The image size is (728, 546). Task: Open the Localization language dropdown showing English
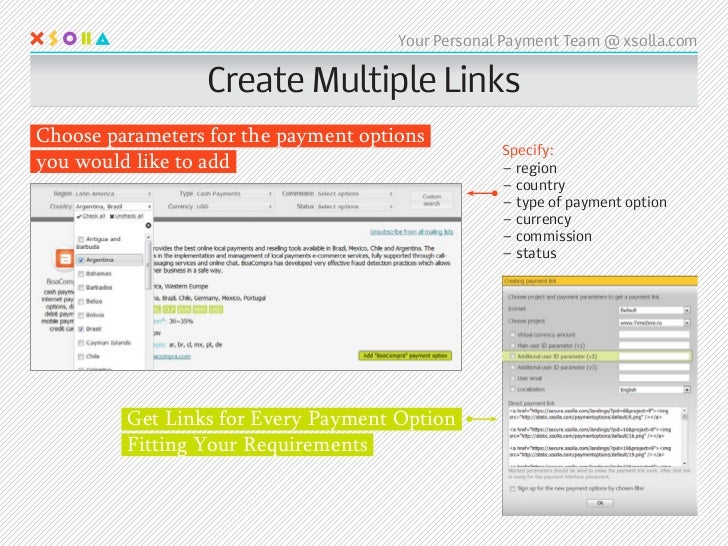(655, 390)
